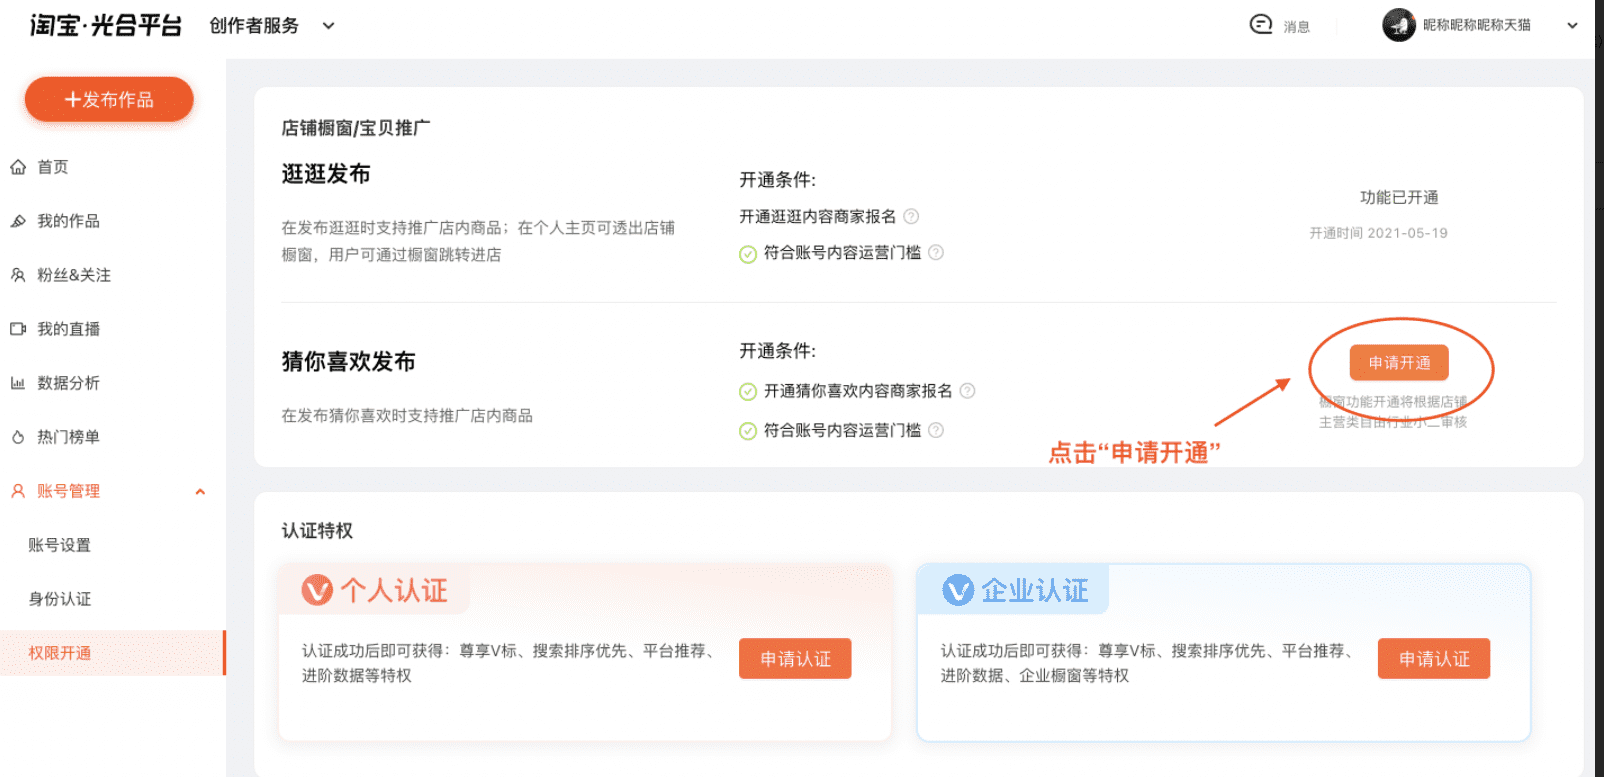Click 申请认证 in 个人认证 card
Image resolution: width=1604 pixels, height=777 pixels.
tap(795, 659)
